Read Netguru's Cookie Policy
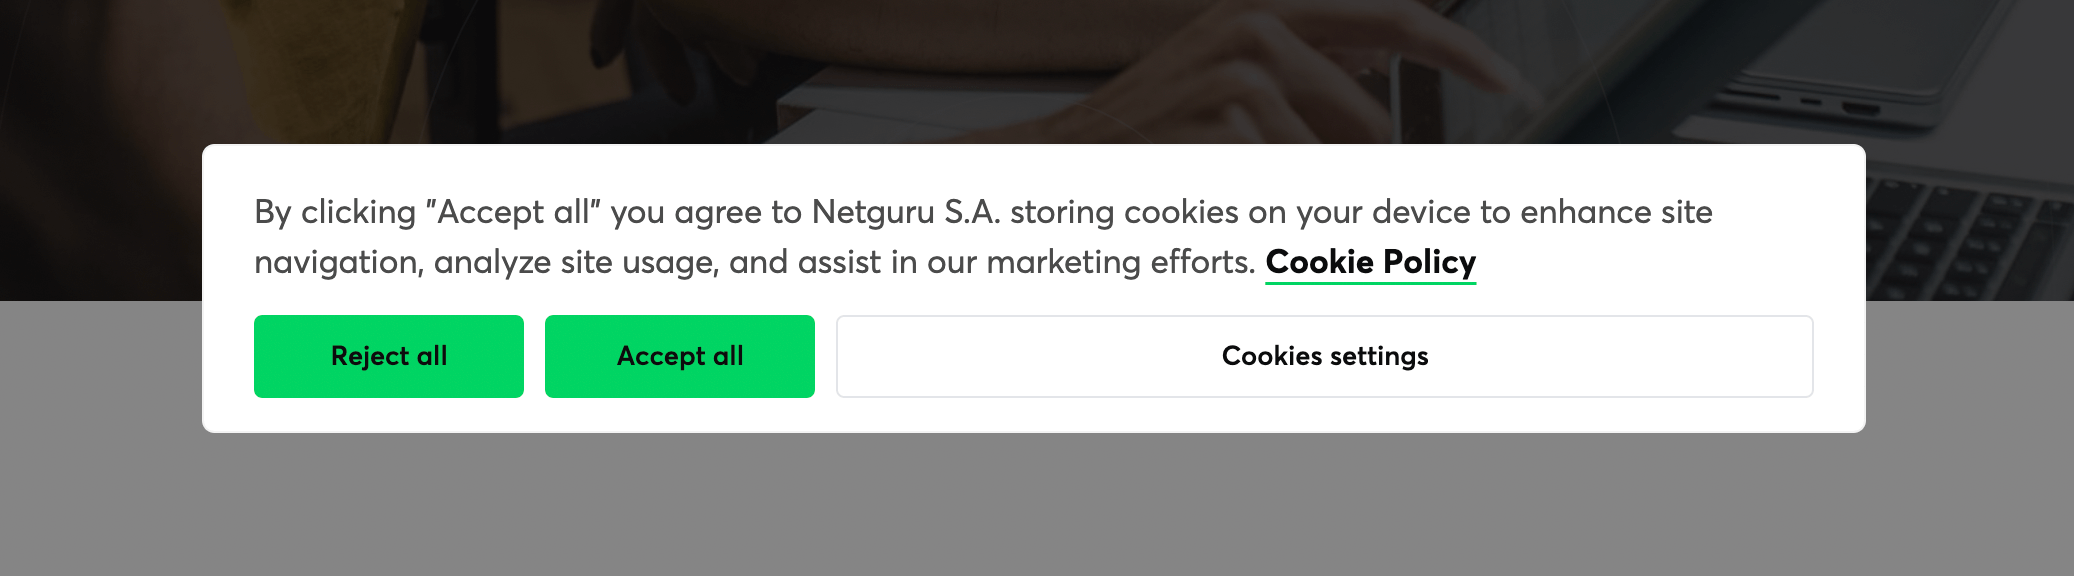Viewport: 2074px width, 576px height. (x=1370, y=262)
